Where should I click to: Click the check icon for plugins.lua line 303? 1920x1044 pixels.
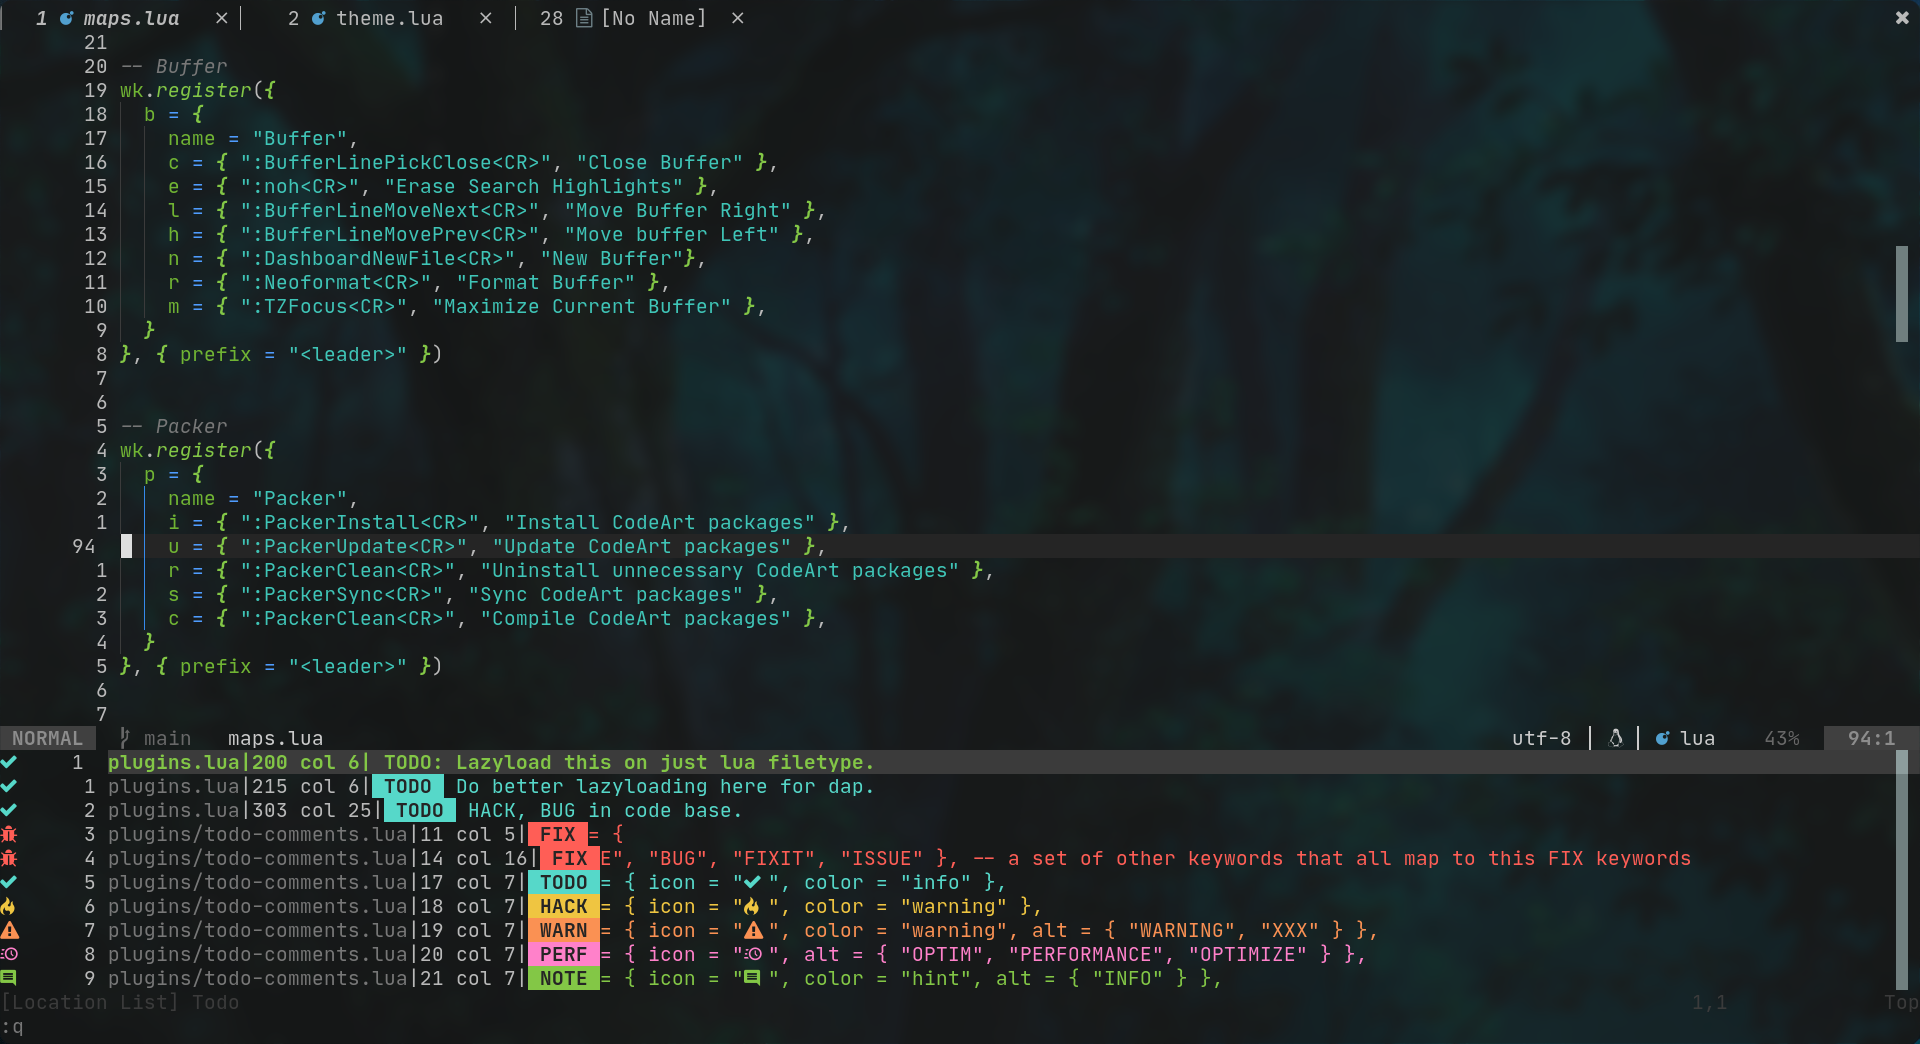pyautogui.click(x=9, y=810)
